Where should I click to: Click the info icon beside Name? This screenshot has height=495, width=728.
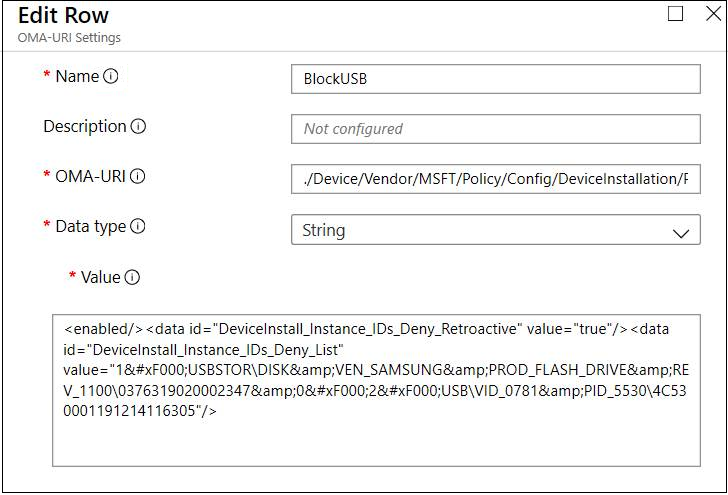click(111, 77)
